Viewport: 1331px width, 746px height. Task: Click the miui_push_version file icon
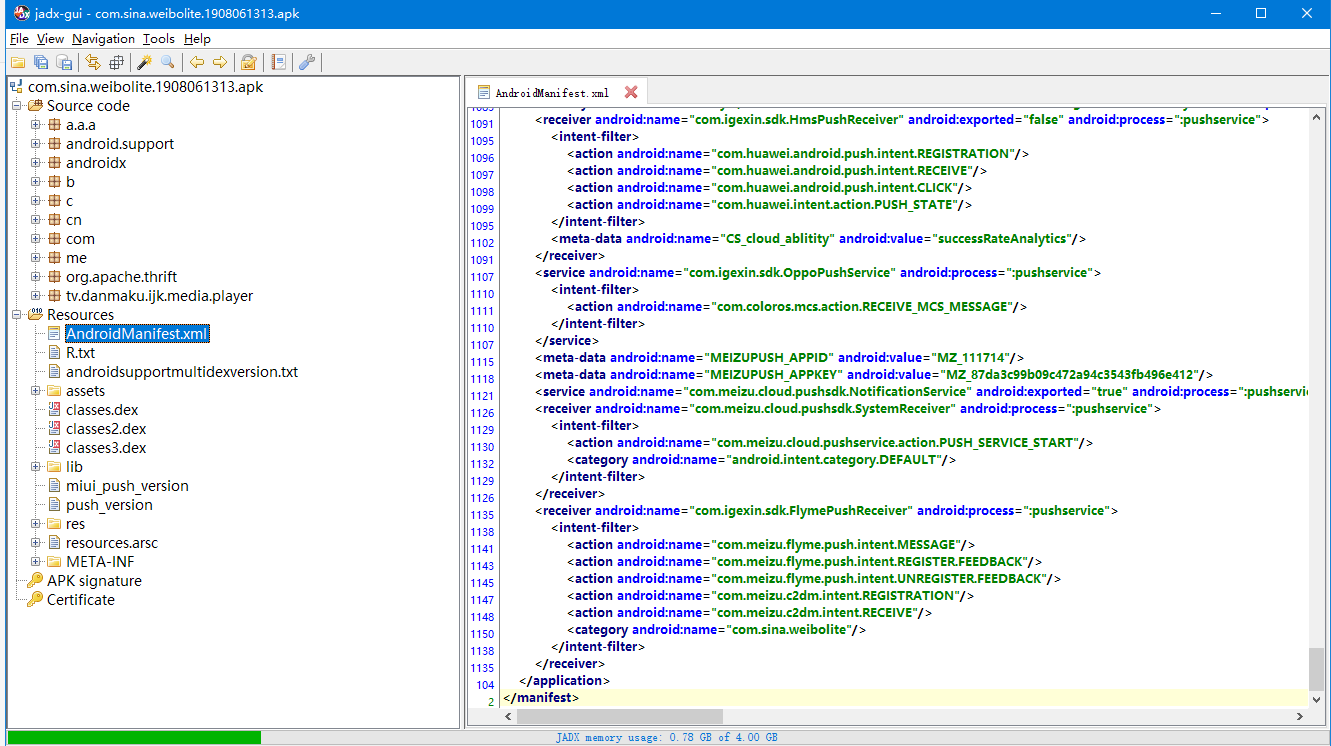click(x=54, y=486)
